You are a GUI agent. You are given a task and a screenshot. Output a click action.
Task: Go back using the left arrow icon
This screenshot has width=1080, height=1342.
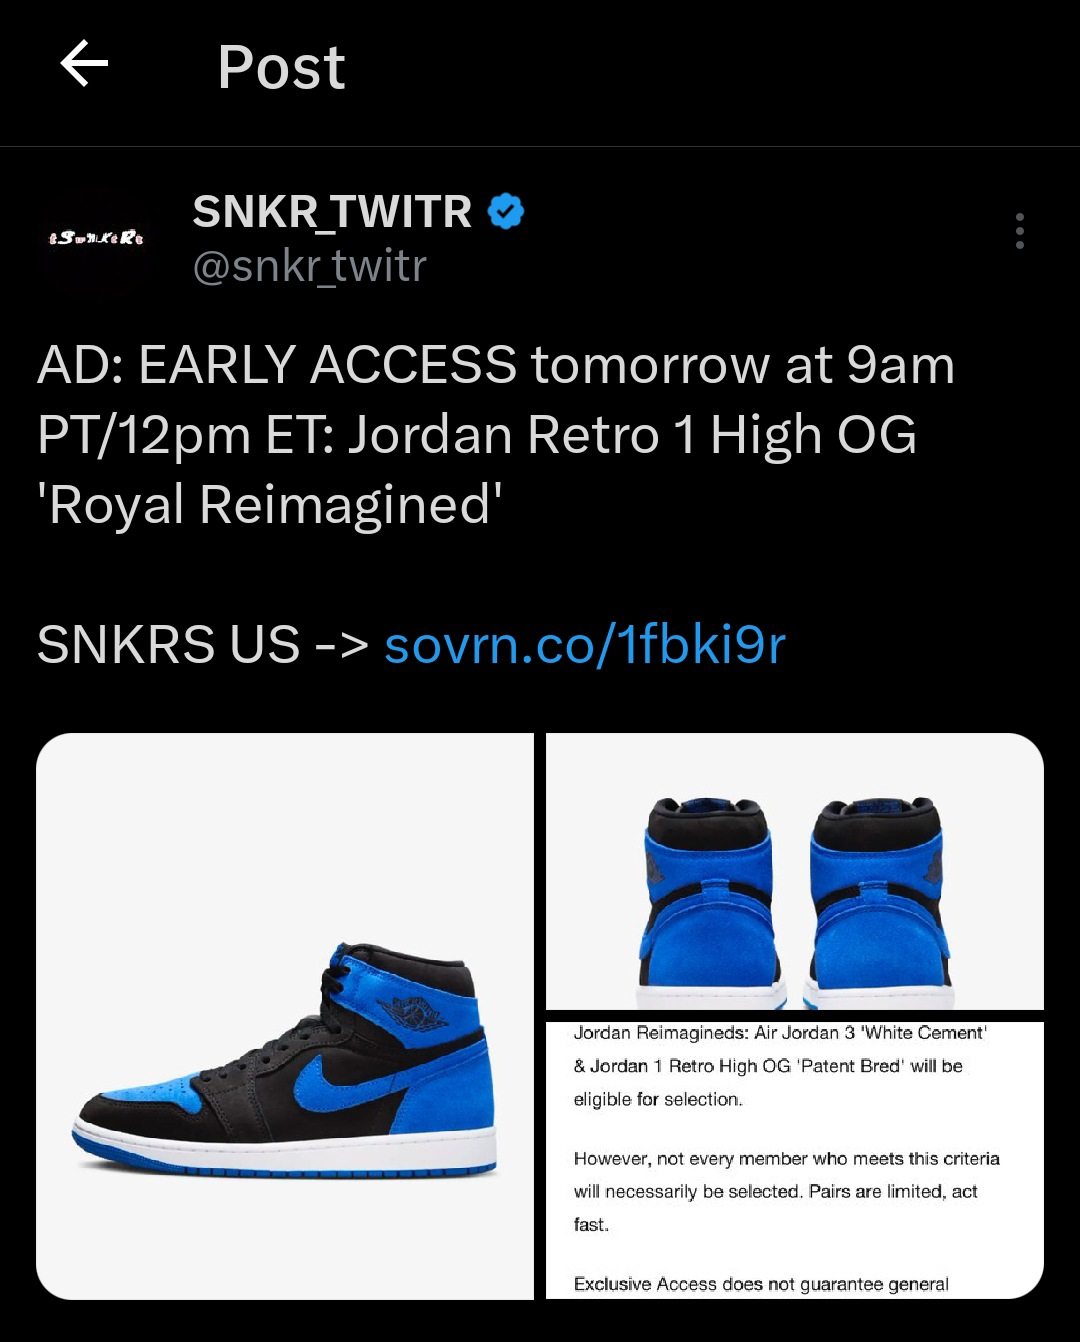[x=84, y=65]
